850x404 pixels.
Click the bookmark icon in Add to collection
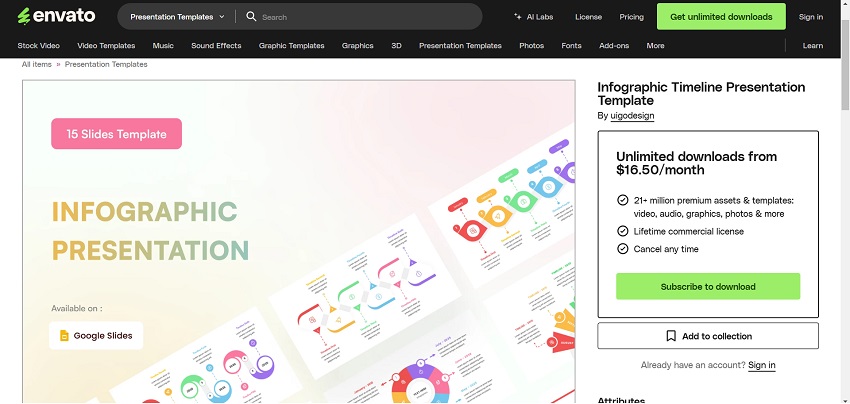671,336
